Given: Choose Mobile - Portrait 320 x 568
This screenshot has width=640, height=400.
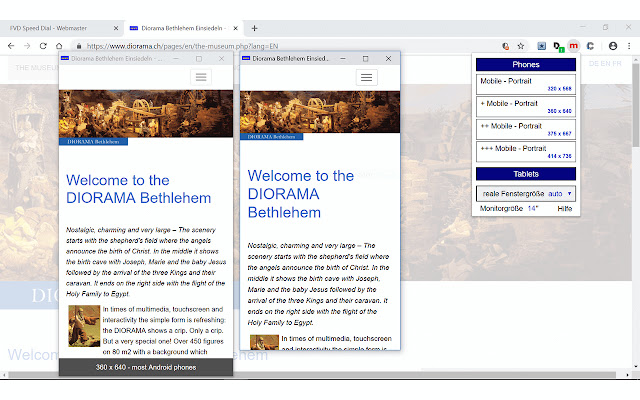Looking at the screenshot, I should pyautogui.click(x=526, y=84).
